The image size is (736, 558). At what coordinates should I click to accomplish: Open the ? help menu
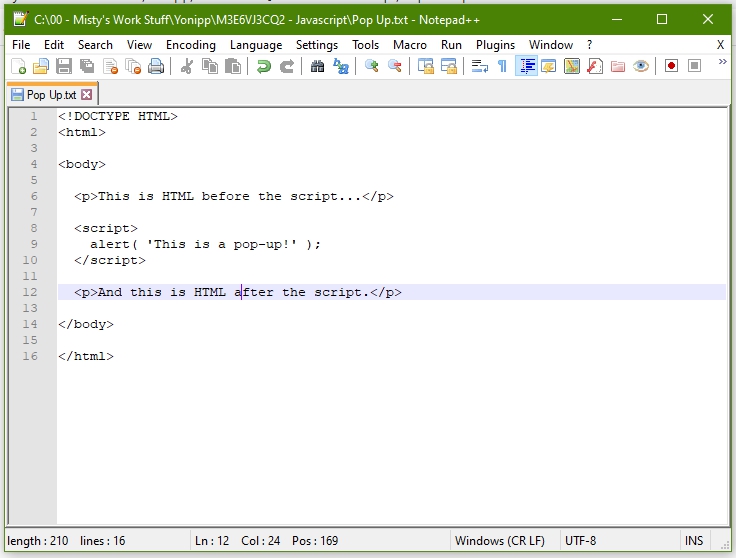pyautogui.click(x=590, y=45)
